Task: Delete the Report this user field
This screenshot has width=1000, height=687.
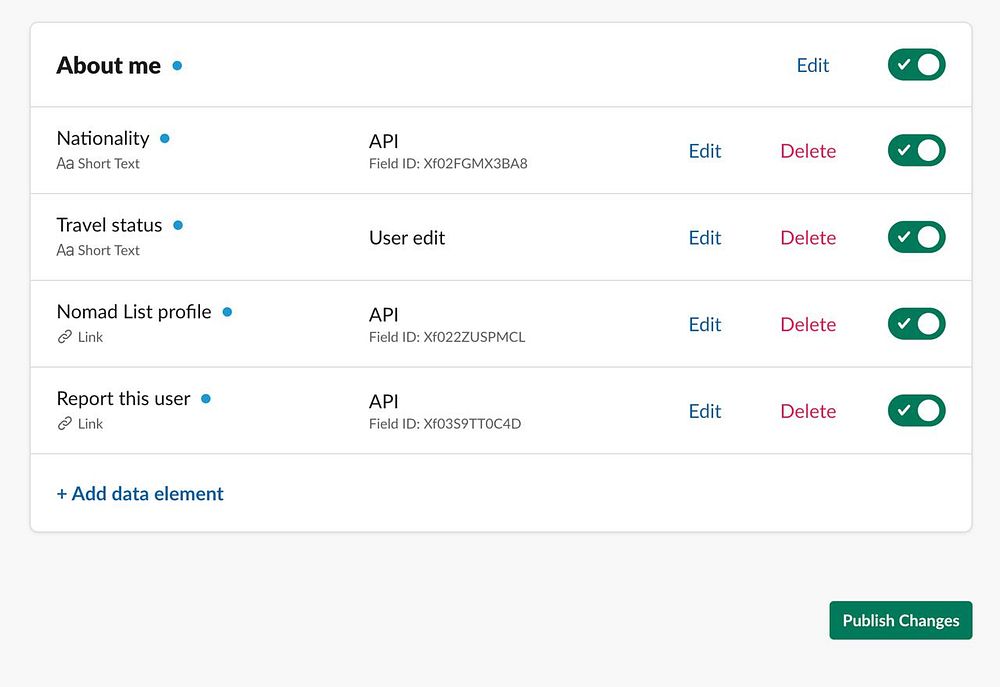Action: tap(808, 411)
